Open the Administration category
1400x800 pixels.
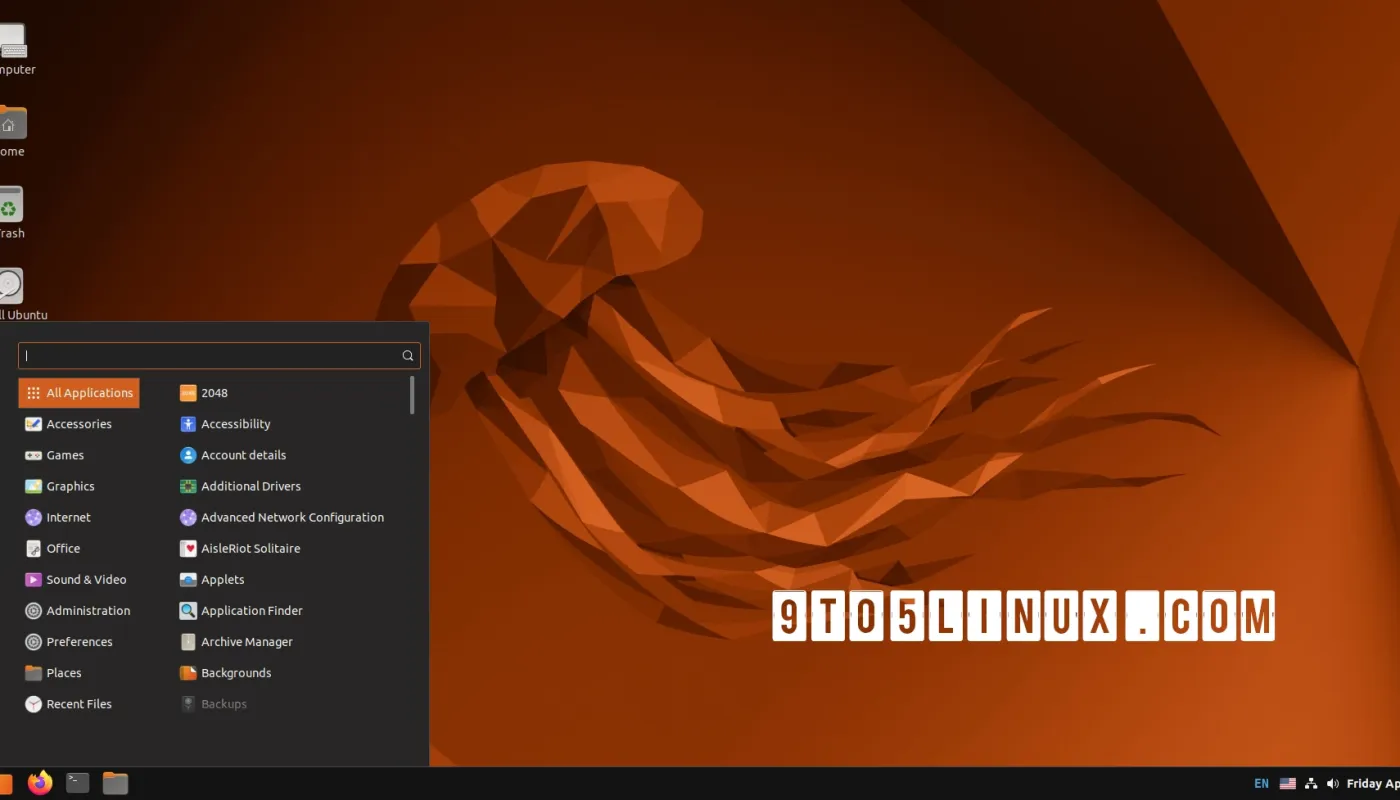click(77, 610)
